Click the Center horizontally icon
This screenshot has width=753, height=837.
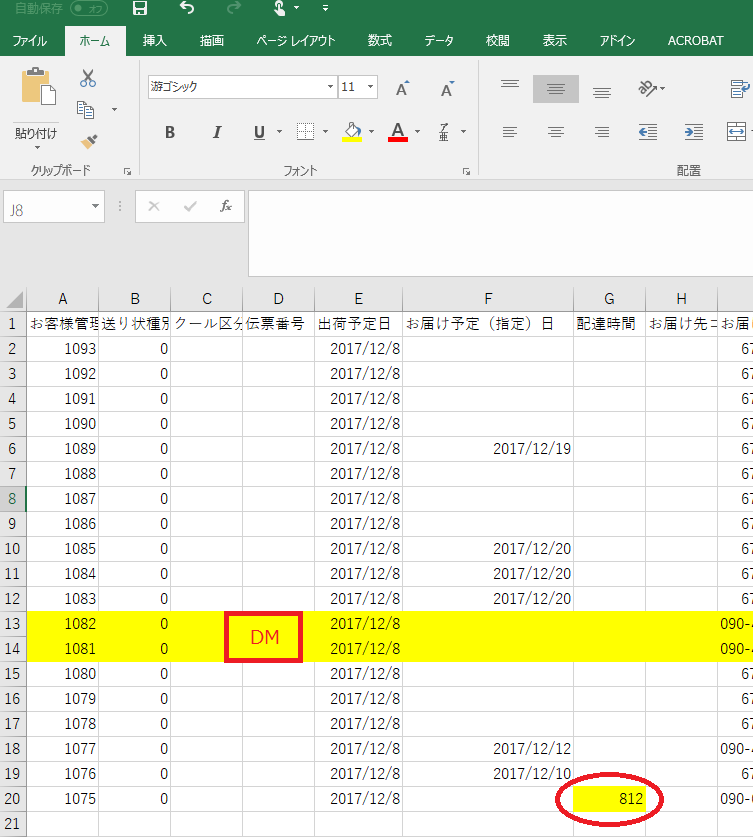pos(556,132)
